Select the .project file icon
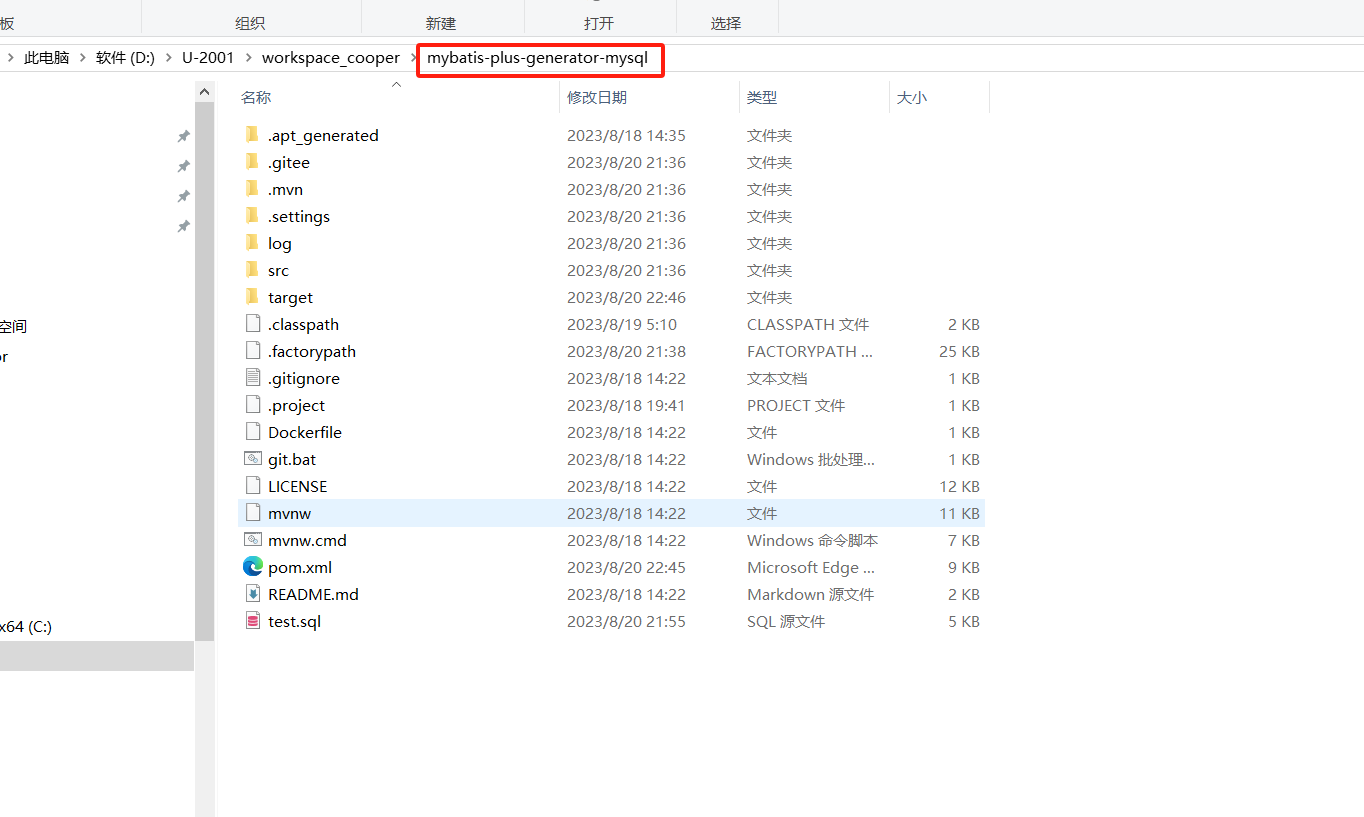Screen dimensions: 1364x817 [x=252, y=405]
